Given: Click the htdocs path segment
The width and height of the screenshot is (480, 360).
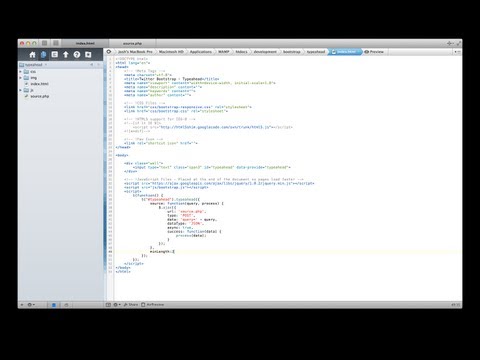Looking at the screenshot, I should point(241,52).
